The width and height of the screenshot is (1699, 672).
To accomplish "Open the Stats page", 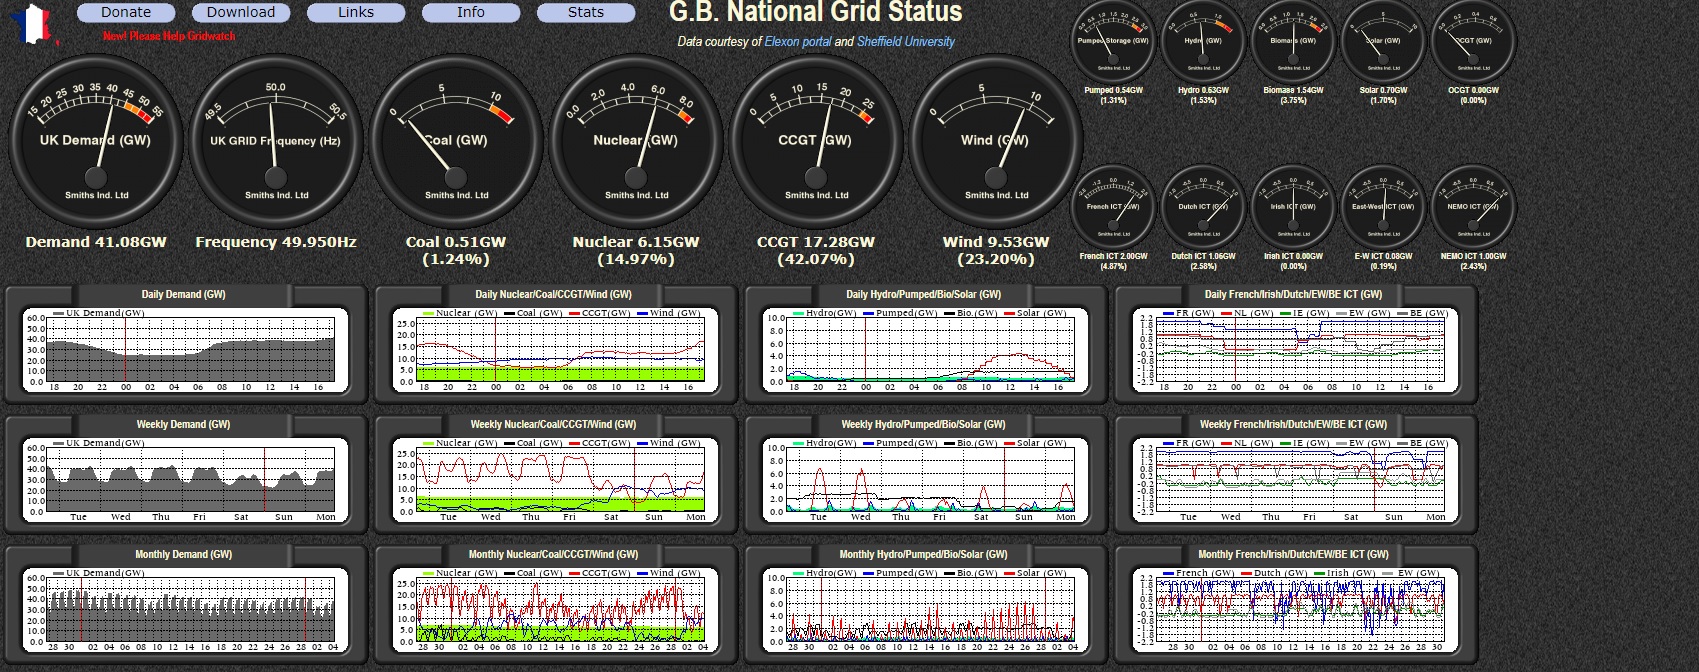I will 586,13.
